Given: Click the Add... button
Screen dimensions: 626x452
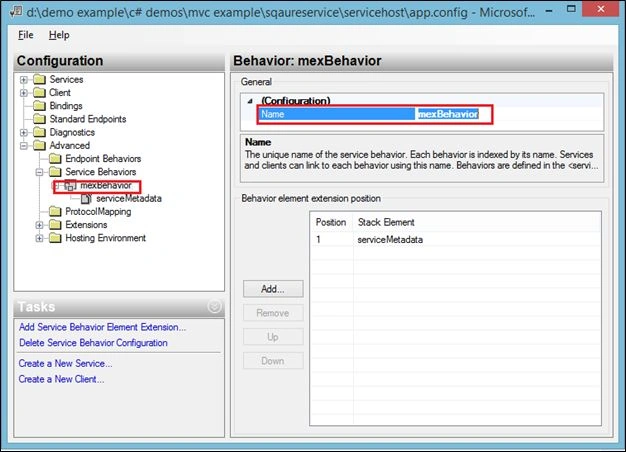Looking at the screenshot, I should [273, 289].
